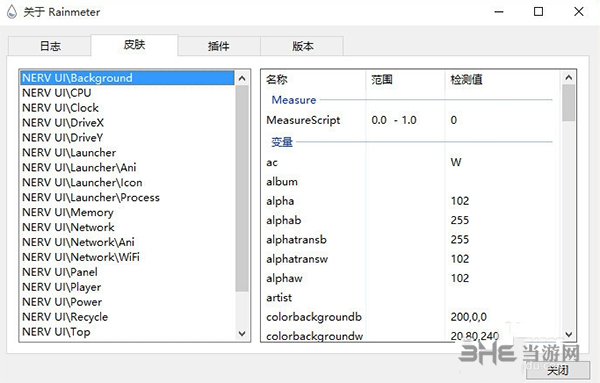Click the variables table scrollbar thumb

pyautogui.click(x=569, y=103)
